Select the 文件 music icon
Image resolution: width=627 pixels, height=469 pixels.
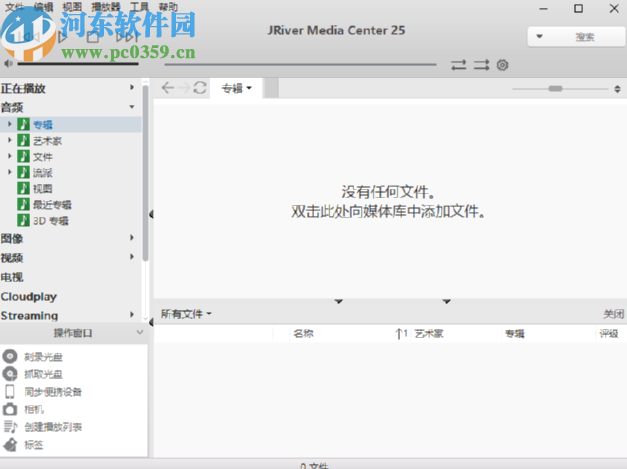click(23, 156)
